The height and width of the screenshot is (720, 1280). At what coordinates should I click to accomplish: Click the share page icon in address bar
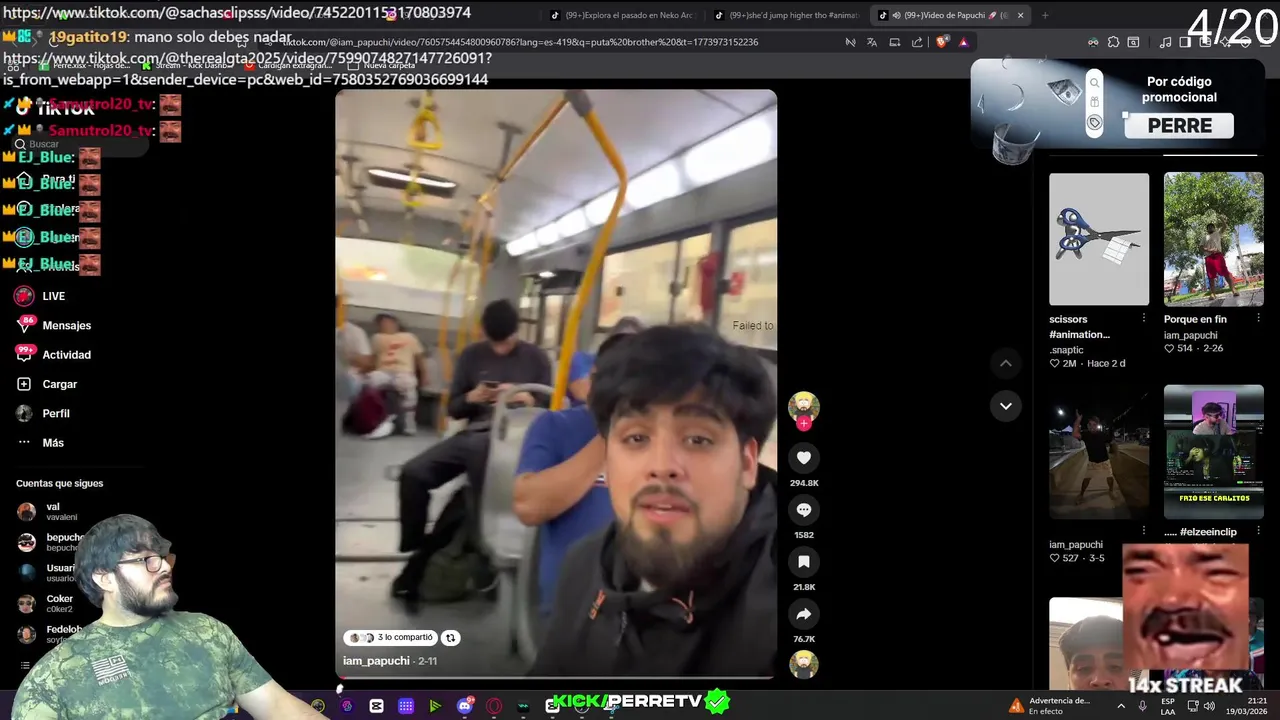coord(917,42)
